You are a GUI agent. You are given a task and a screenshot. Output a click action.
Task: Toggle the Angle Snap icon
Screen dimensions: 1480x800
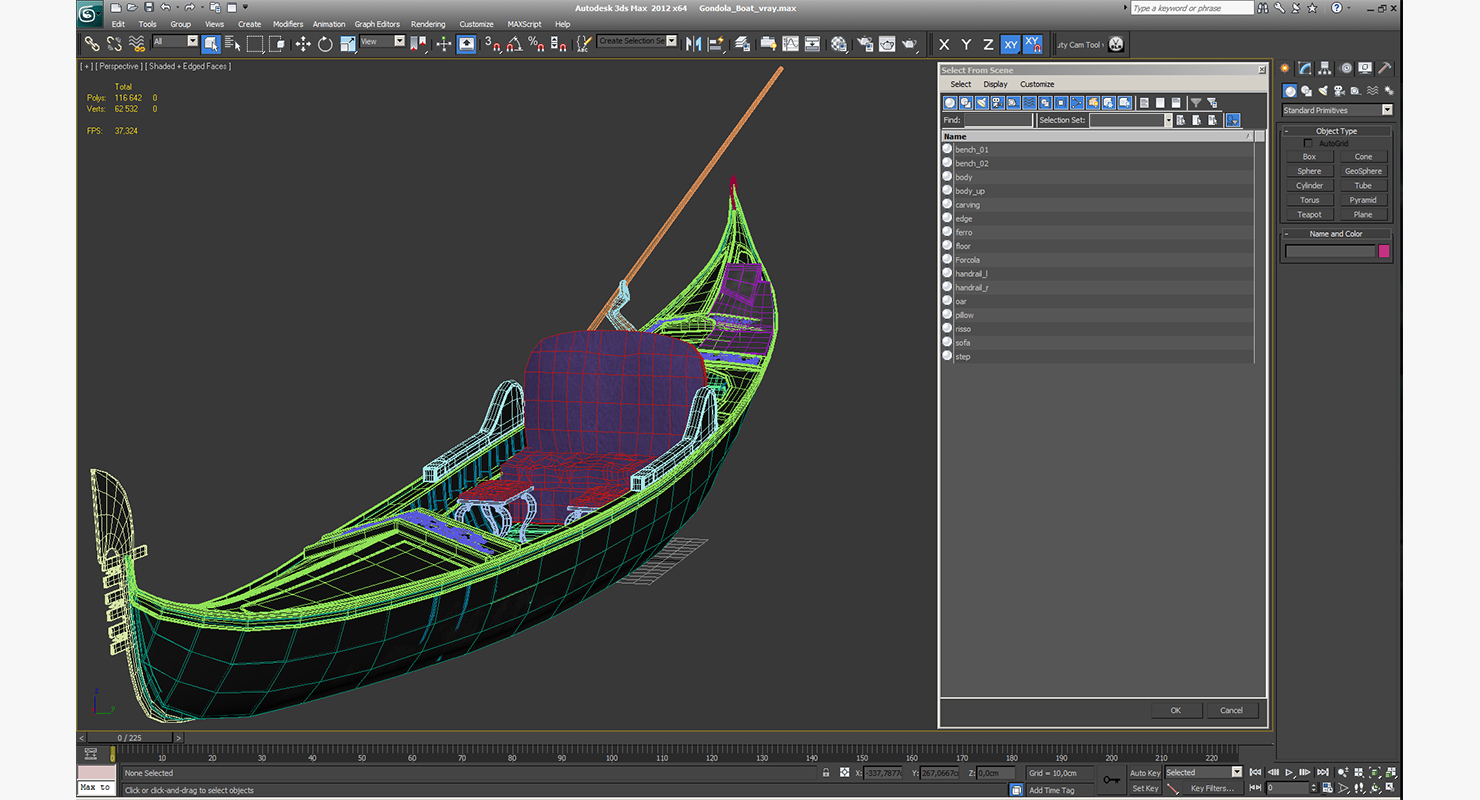pyautogui.click(x=514, y=44)
